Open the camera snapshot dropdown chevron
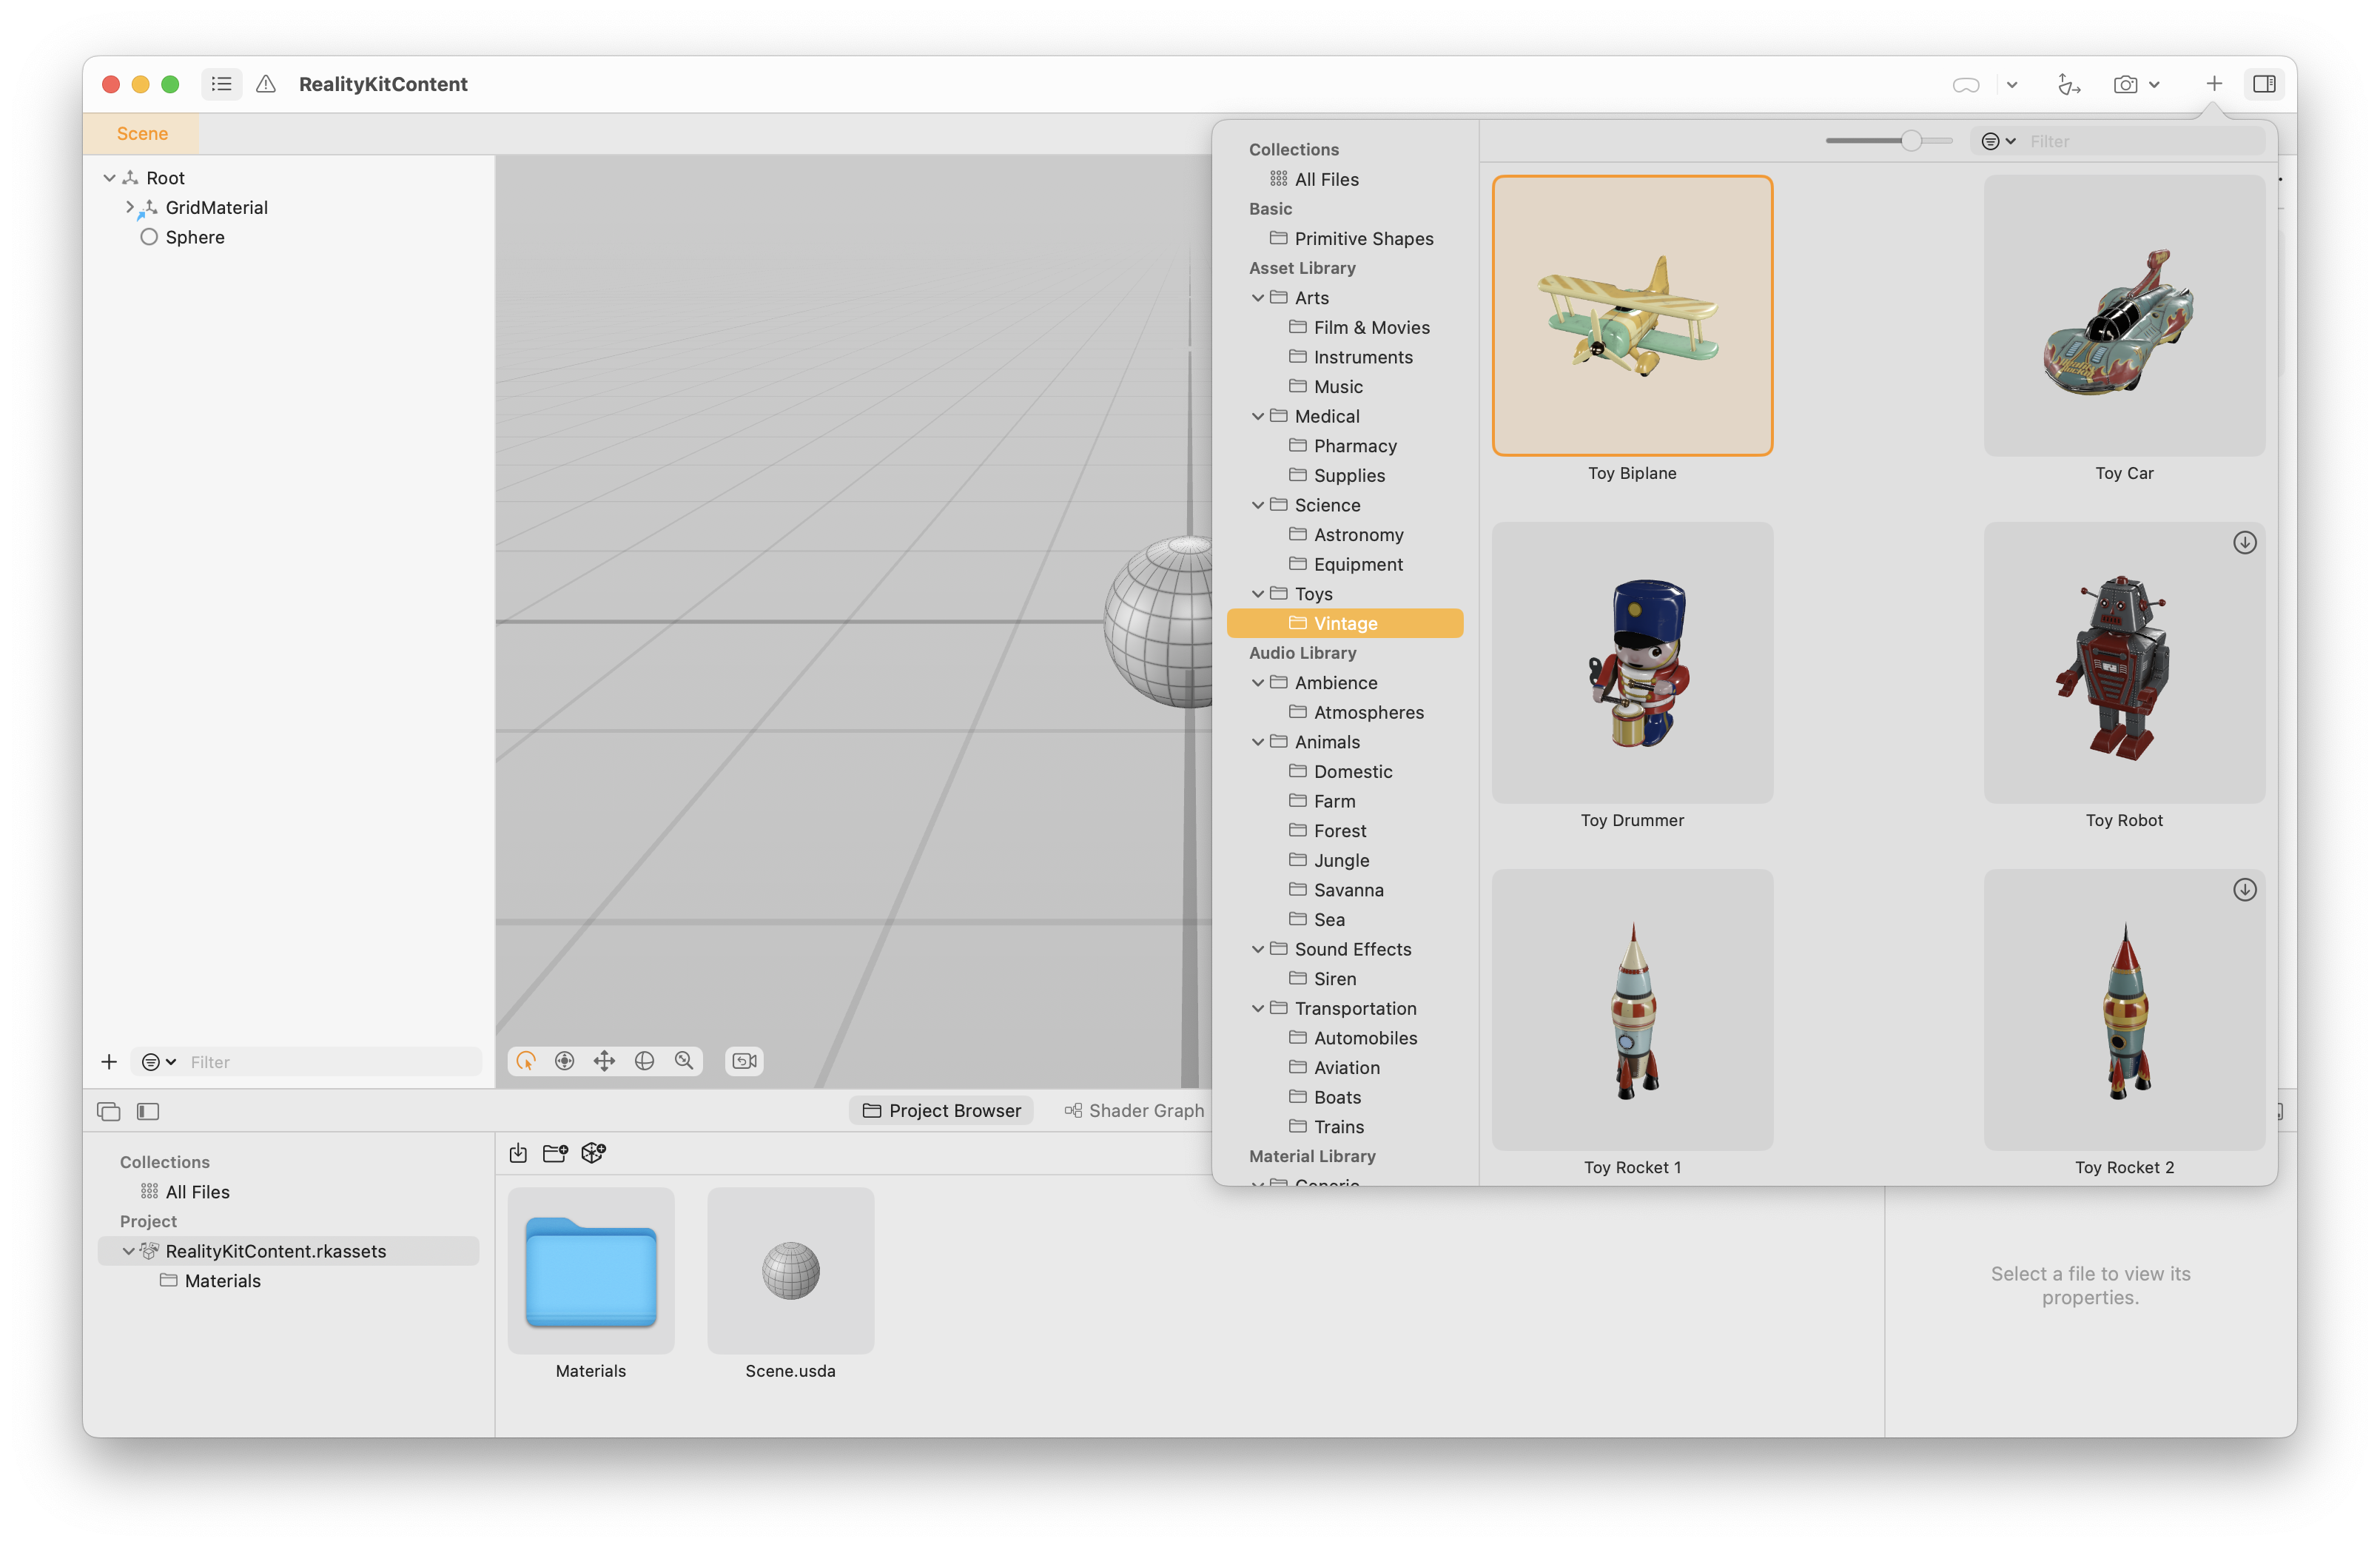The width and height of the screenshot is (2380, 1547). tap(2155, 84)
